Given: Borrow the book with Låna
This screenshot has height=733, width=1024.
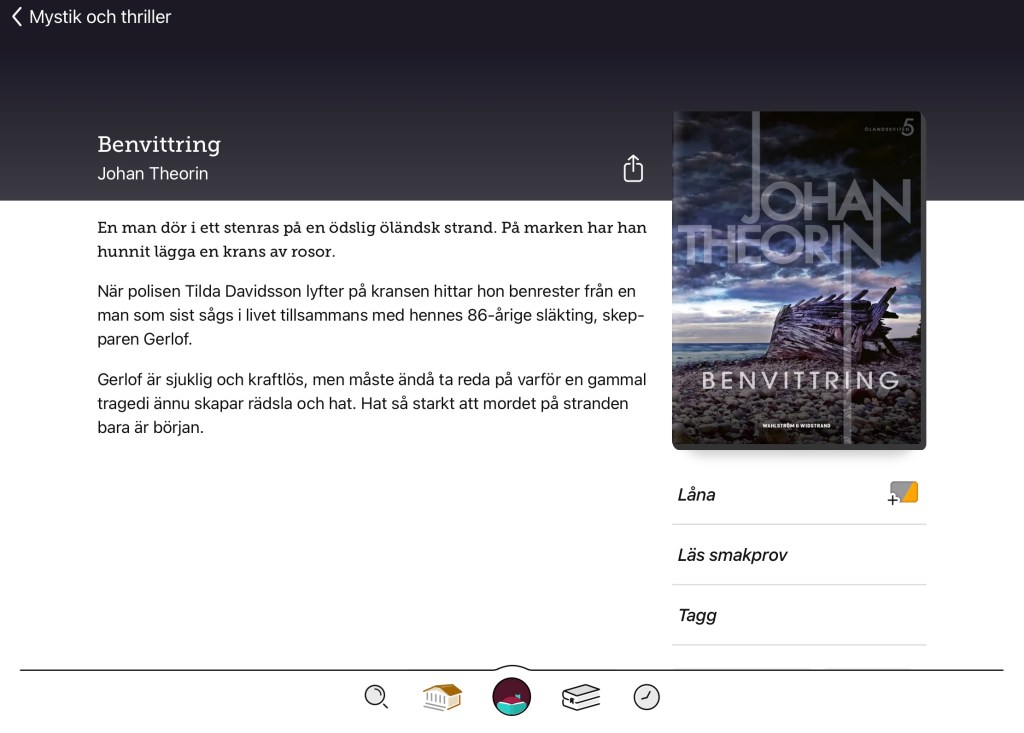Looking at the screenshot, I should click(x=697, y=494).
